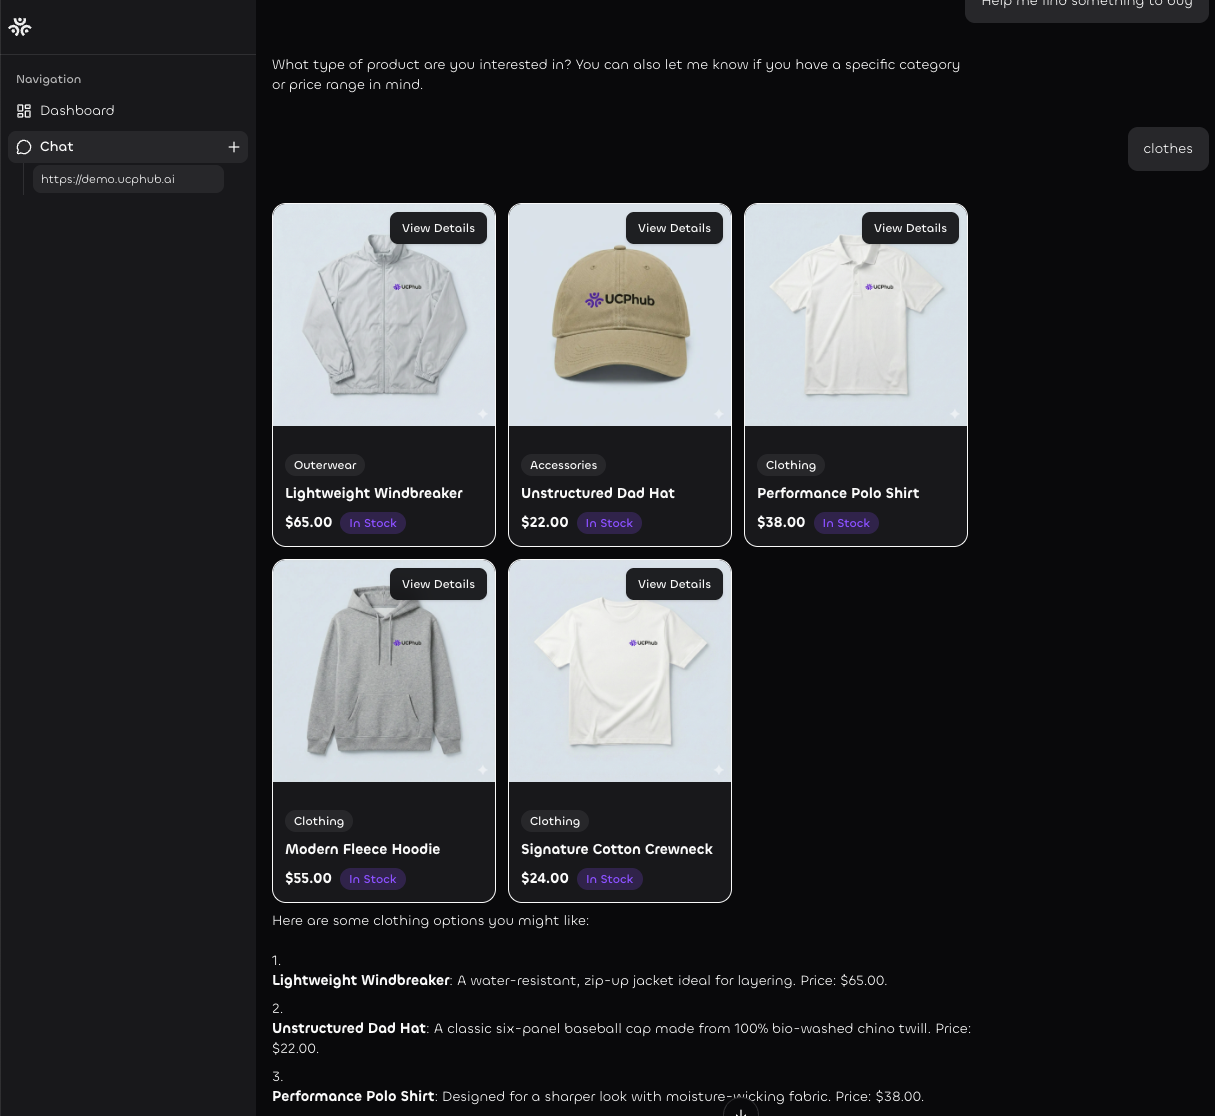The width and height of the screenshot is (1215, 1116).
Task: Click sparkle icon on Polo Shirt image
Action: coord(954,413)
